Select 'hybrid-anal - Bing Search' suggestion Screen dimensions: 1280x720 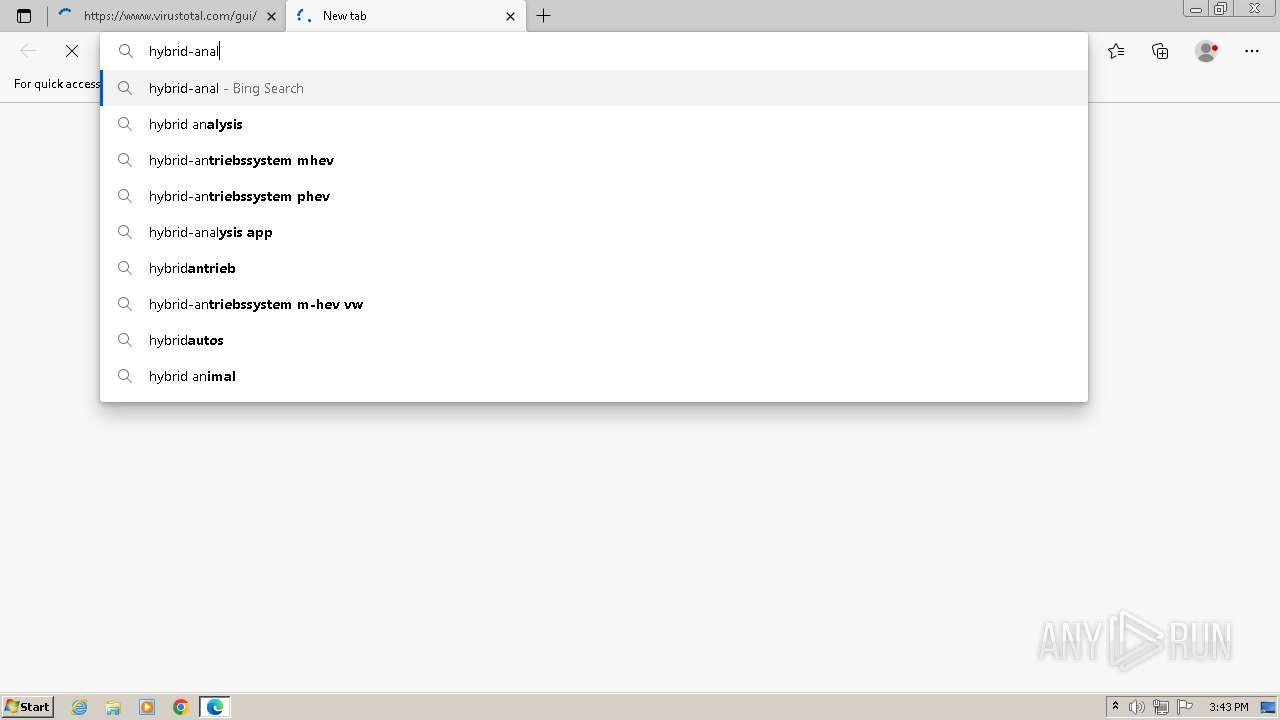(594, 88)
